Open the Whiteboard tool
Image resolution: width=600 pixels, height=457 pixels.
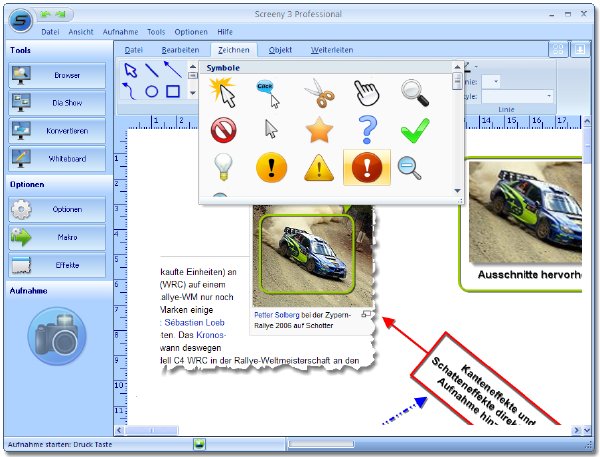pos(57,158)
